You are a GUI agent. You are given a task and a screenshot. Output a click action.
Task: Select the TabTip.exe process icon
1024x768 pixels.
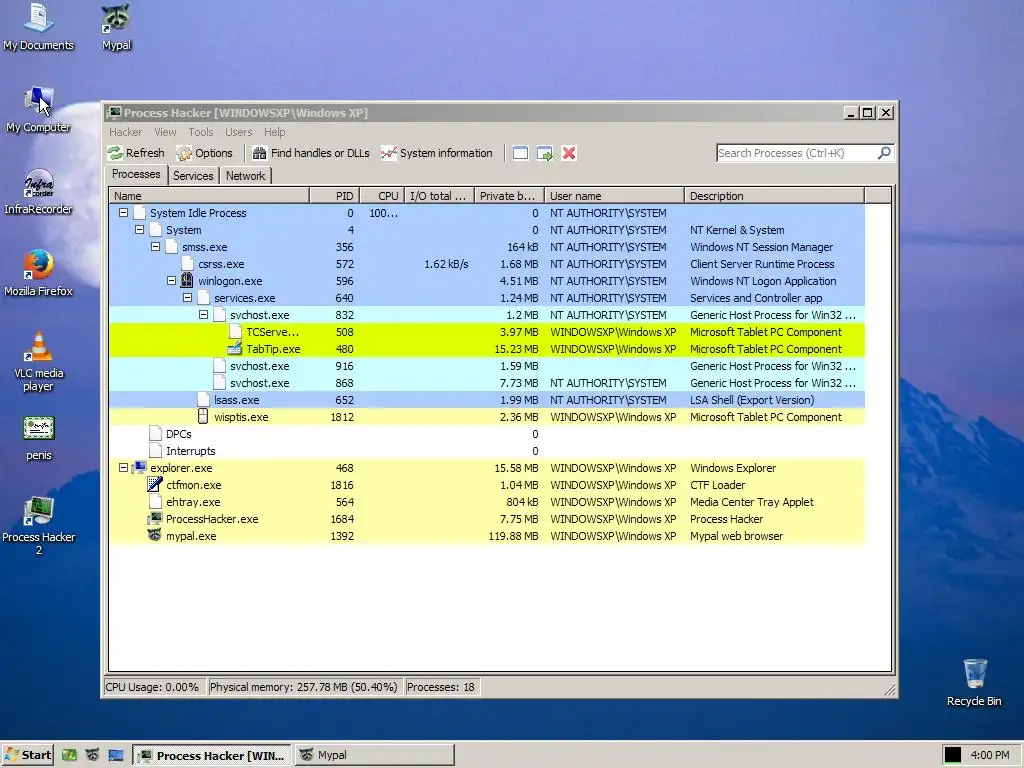coord(235,349)
